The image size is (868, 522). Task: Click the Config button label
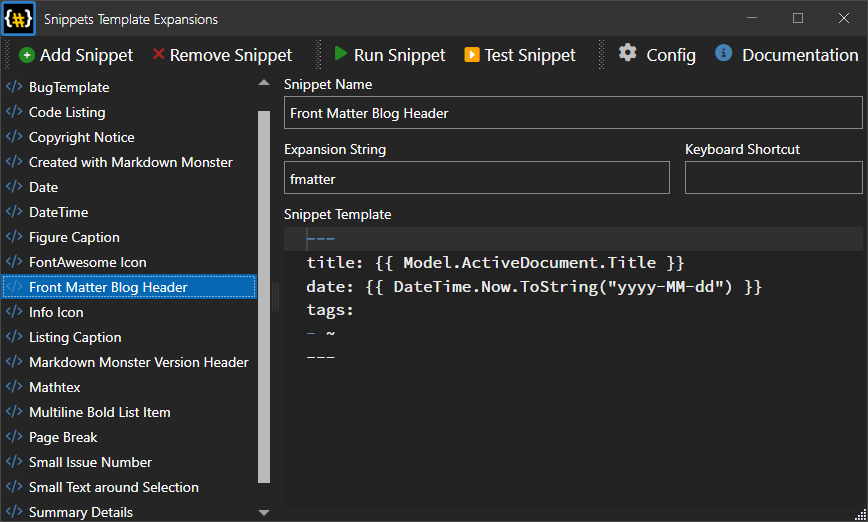(x=671, y=55)
